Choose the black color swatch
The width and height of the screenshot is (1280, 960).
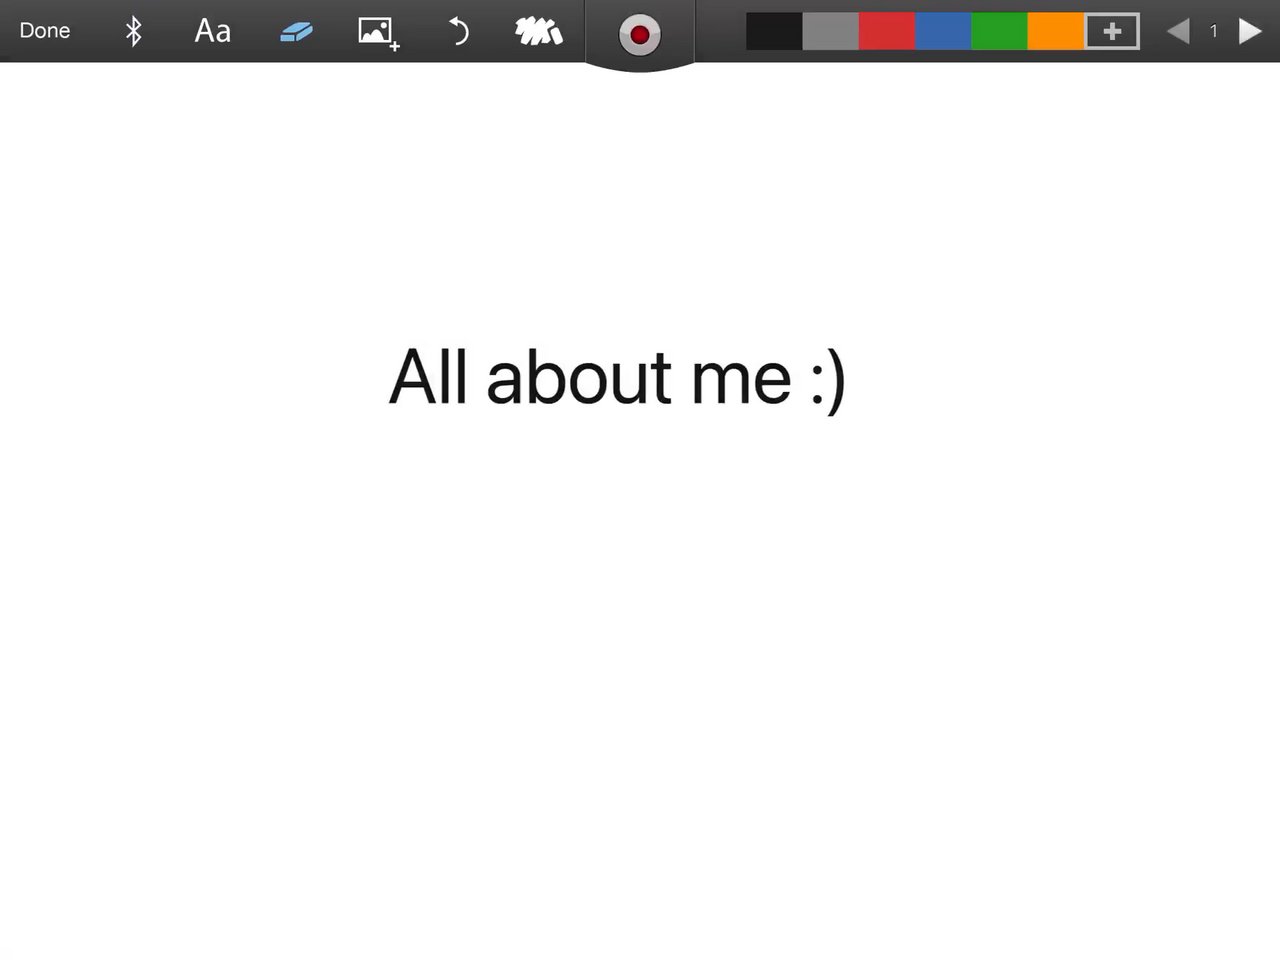click(x=774, y=31)
